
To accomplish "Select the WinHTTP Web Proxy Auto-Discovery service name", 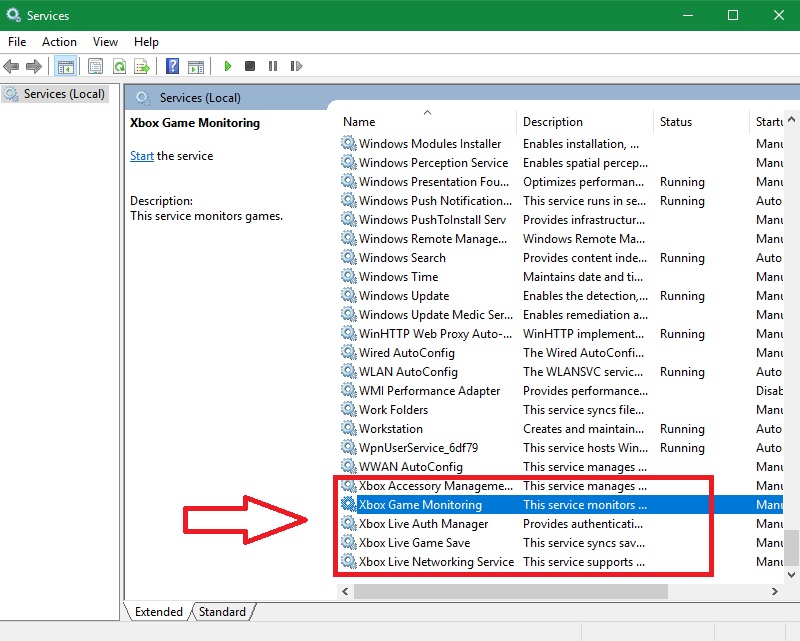I will [436, 334].
